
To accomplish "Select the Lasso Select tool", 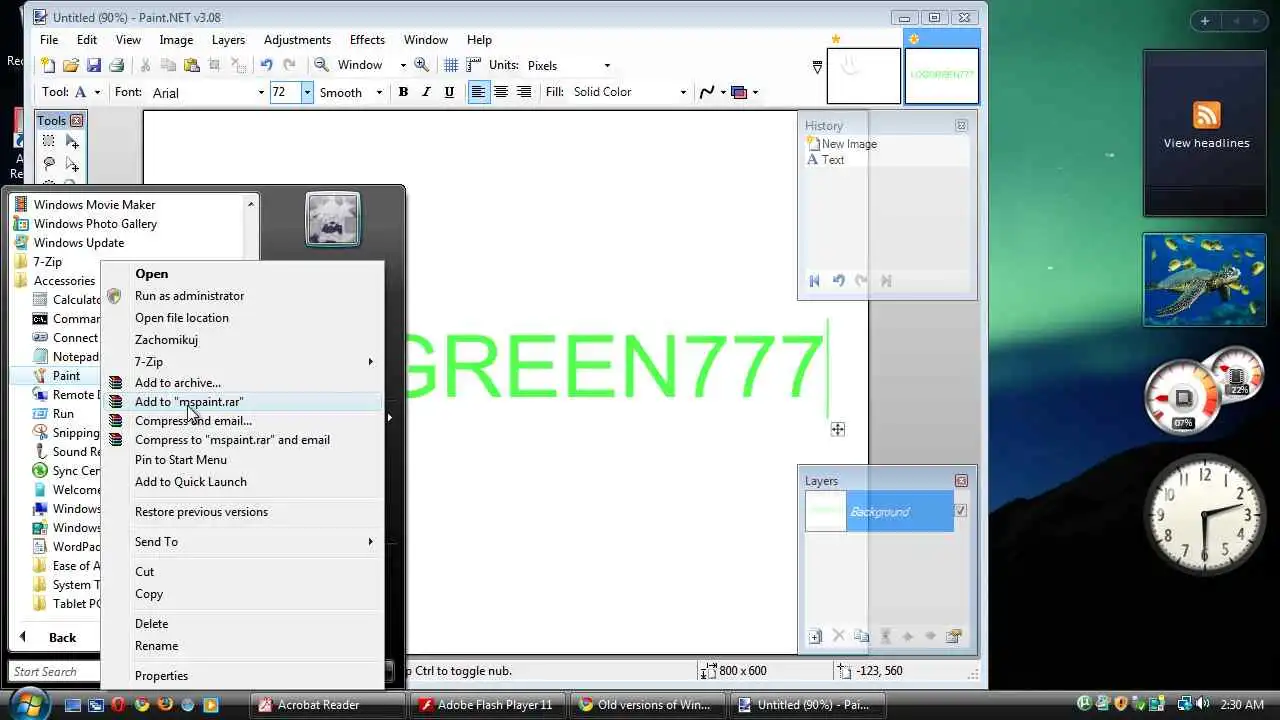I will (48, 164).
